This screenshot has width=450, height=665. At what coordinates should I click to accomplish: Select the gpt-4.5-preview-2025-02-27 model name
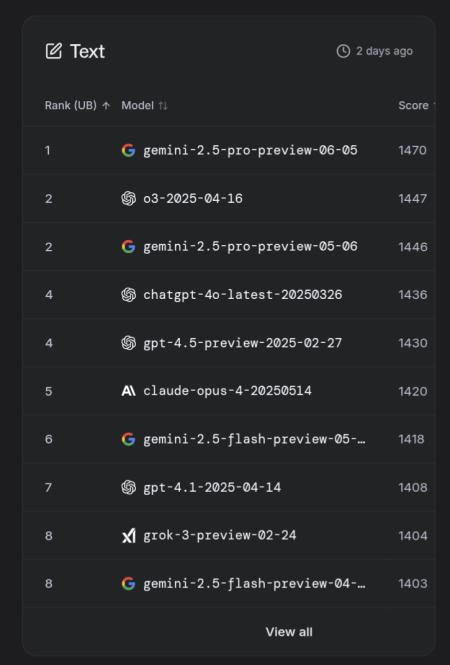tap(242, 343)
